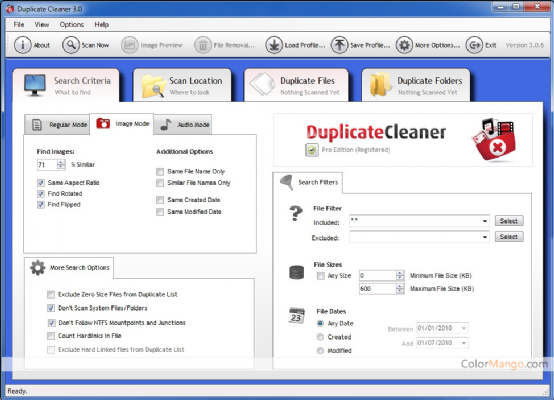Screen dimensions: 554x400
Task: Open the View menu
Action: point(42,24)
